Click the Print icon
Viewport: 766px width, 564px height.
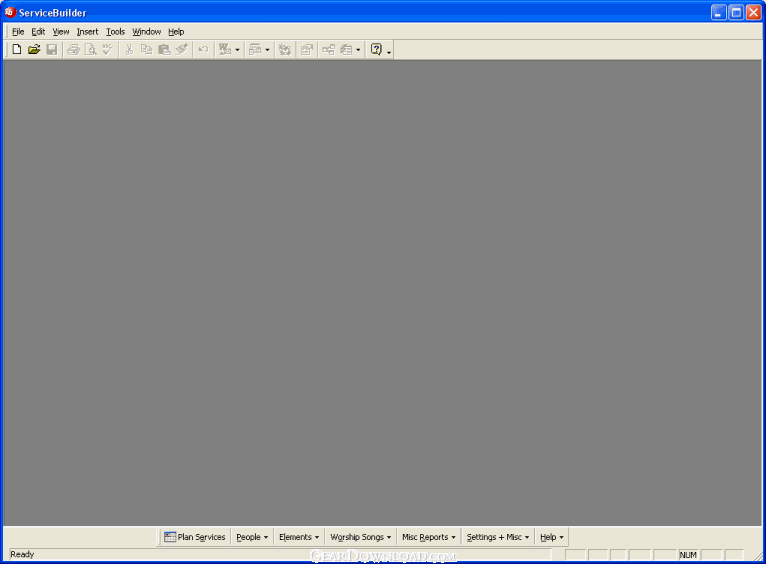[73, 49]
